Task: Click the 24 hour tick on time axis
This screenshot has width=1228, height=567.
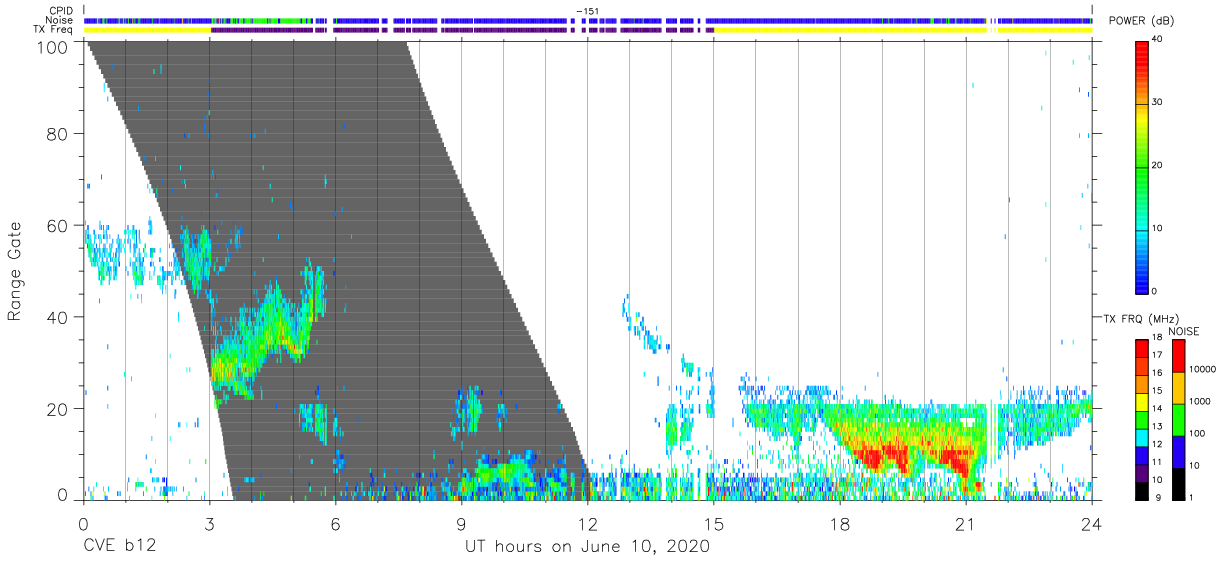Action: (1092, 523)
